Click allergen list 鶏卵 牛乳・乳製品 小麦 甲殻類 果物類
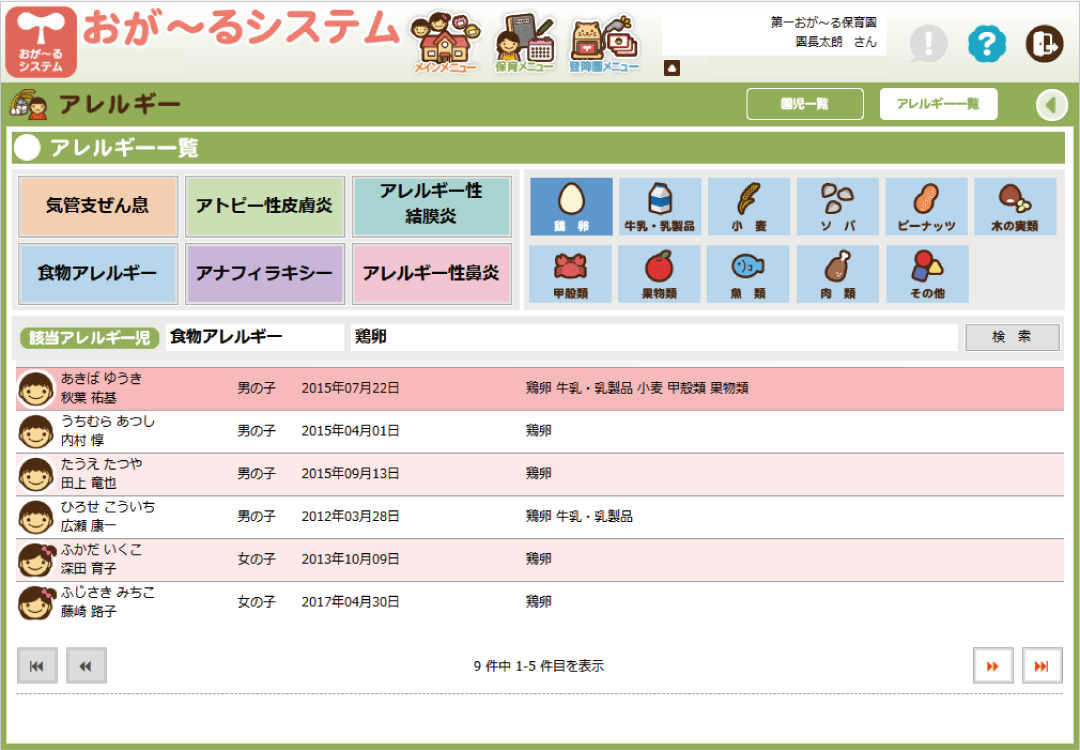This screenshot has width=1080, height=750. pos(637,388)
